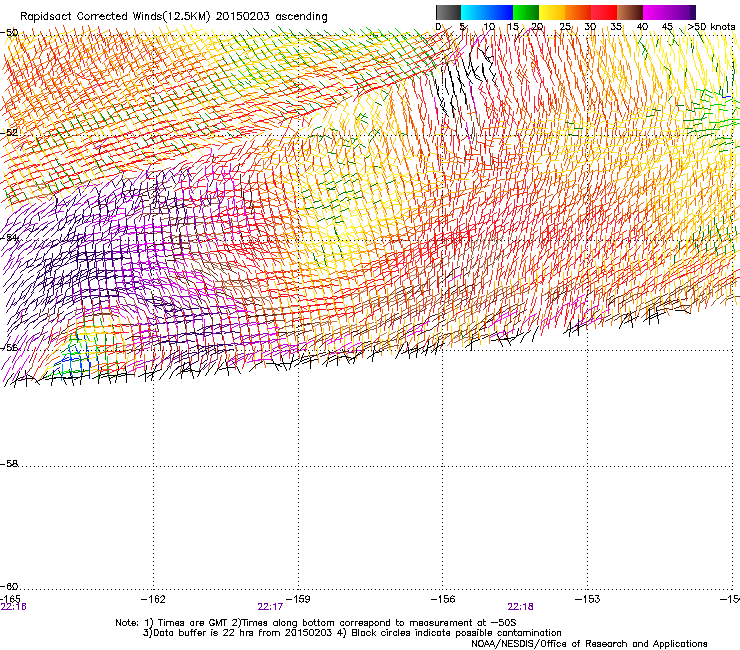The height and width of the screenshot is (650, 740).
Task: Click the 'Note: 1) Times are GMT' line
Action: click(x=316, y=623)
